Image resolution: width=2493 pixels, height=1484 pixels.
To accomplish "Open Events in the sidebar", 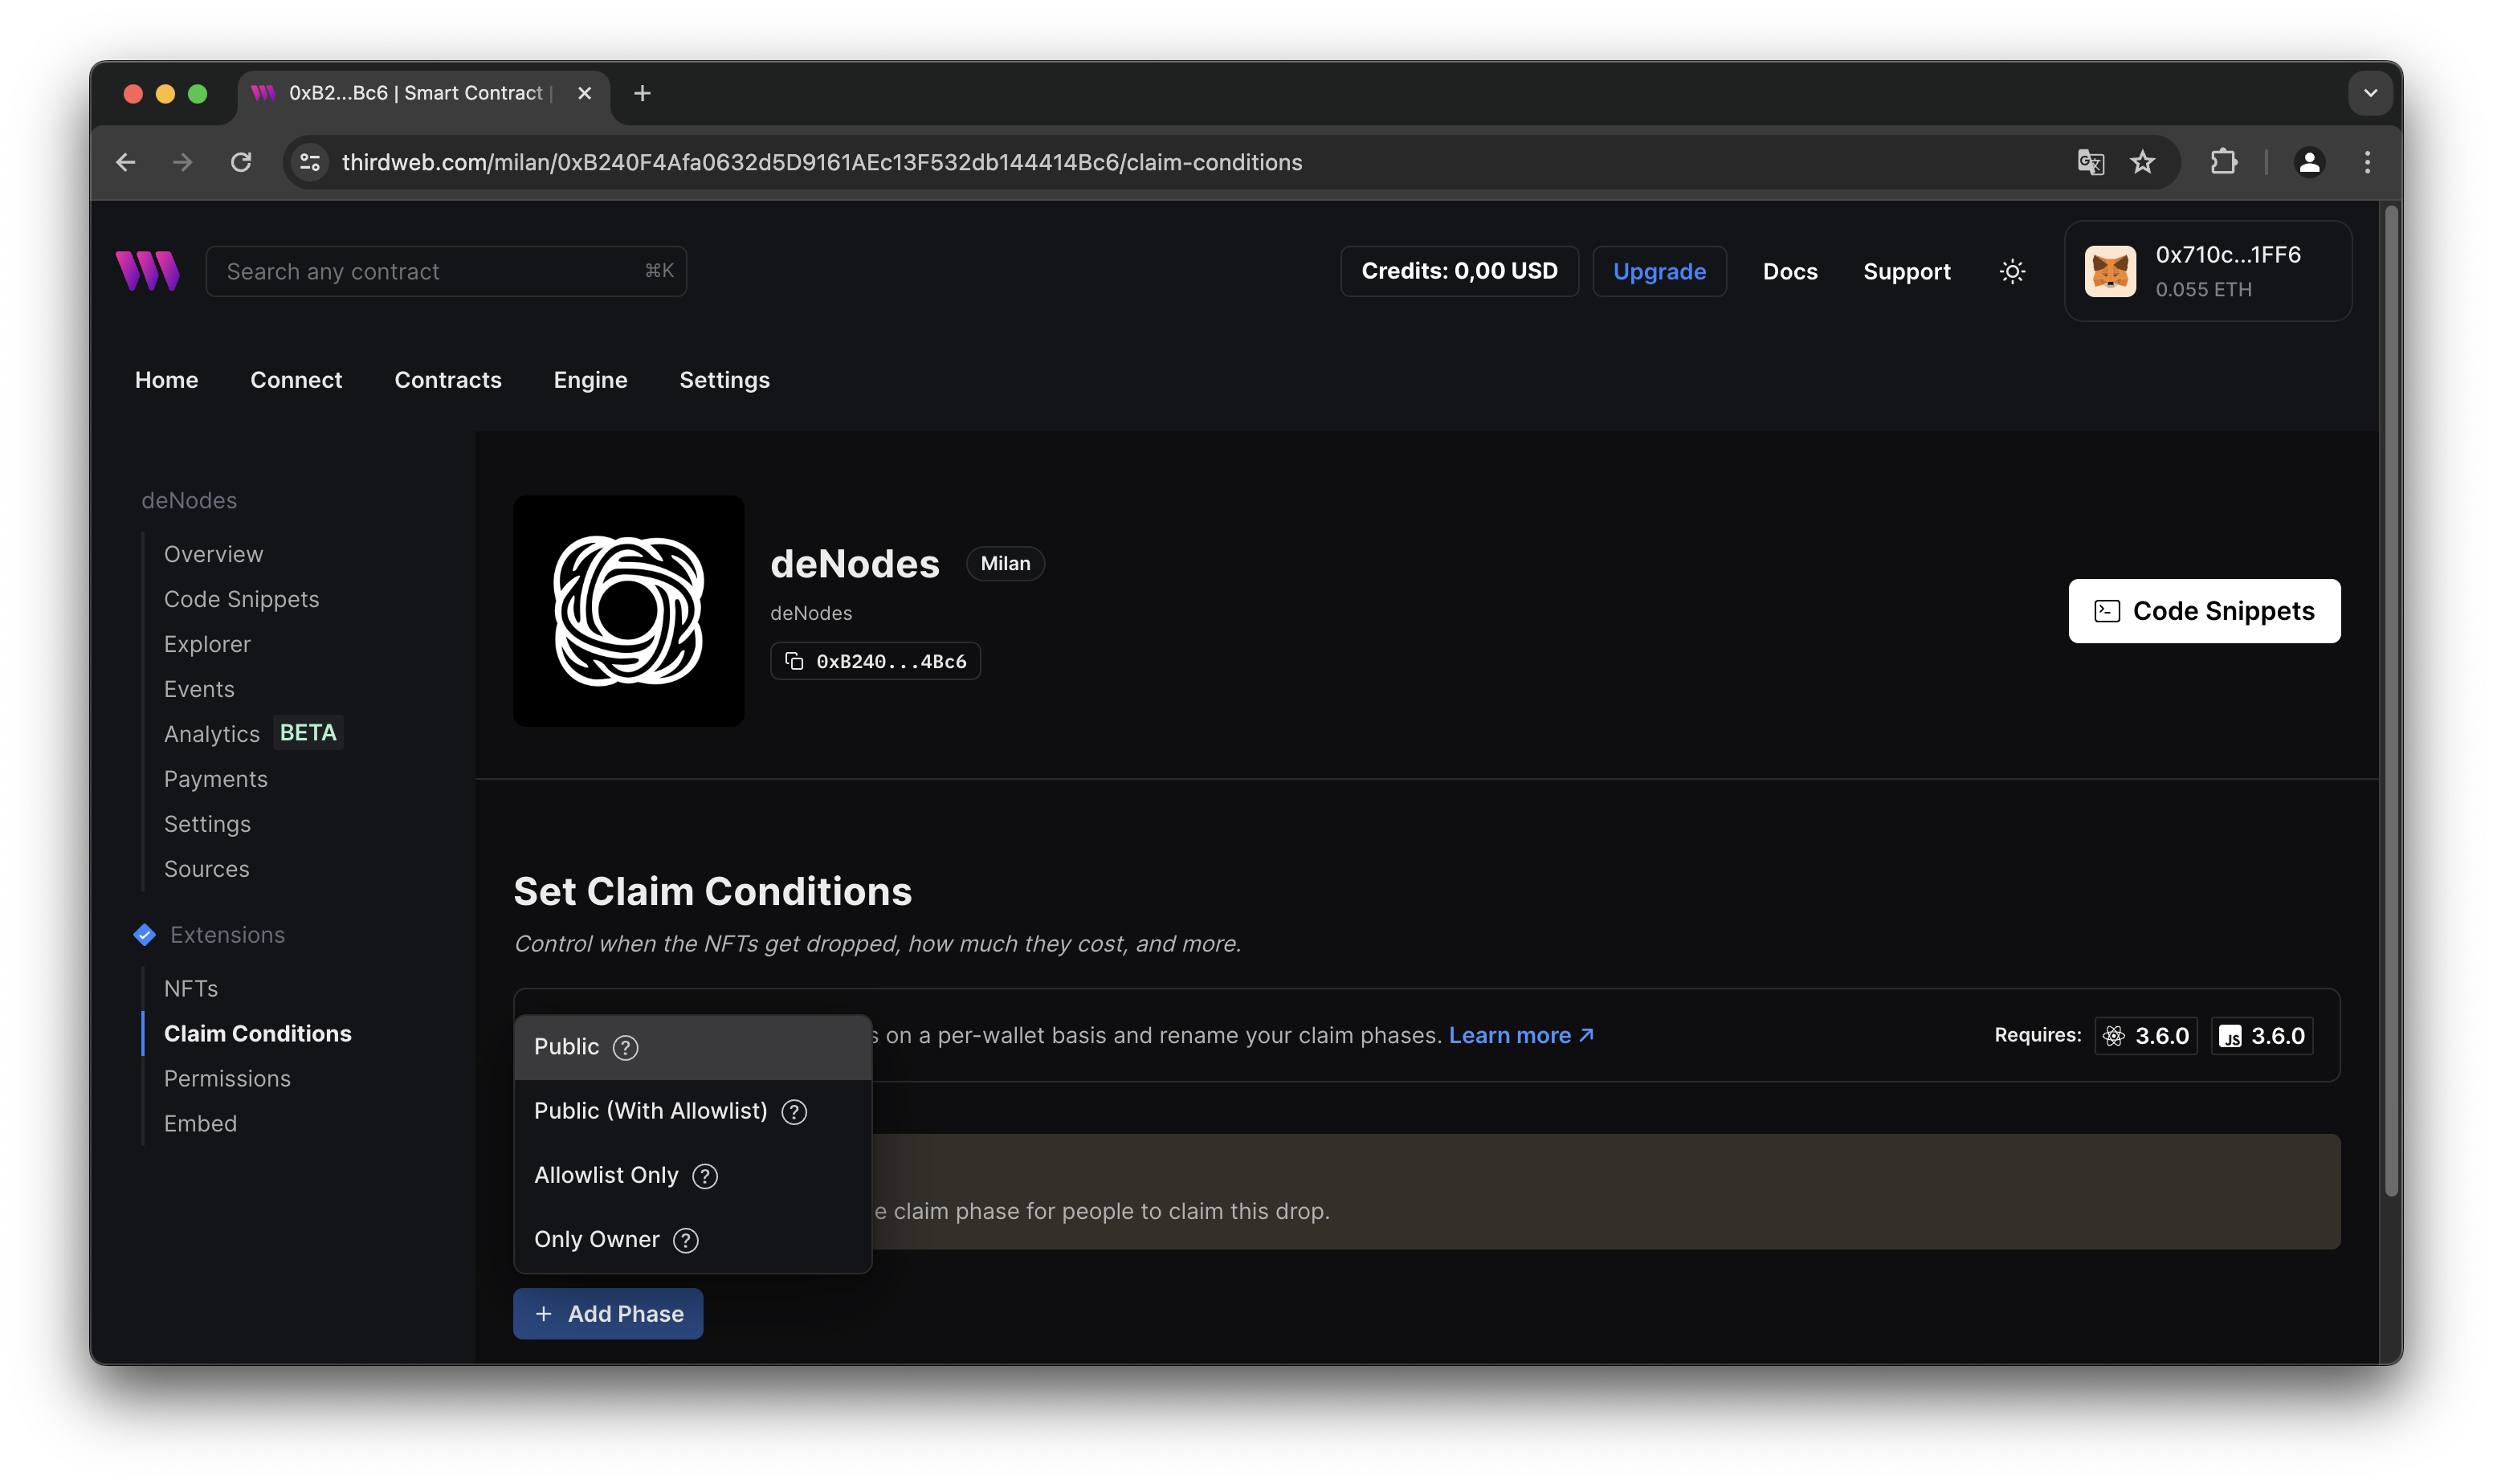I will [199, 689].
